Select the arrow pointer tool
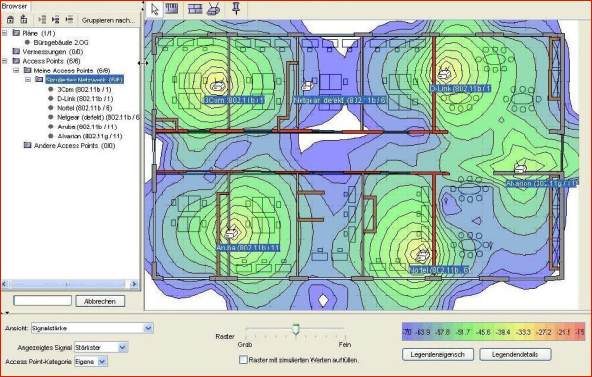Viewport: 592px width, 377px height. (154, 9)
